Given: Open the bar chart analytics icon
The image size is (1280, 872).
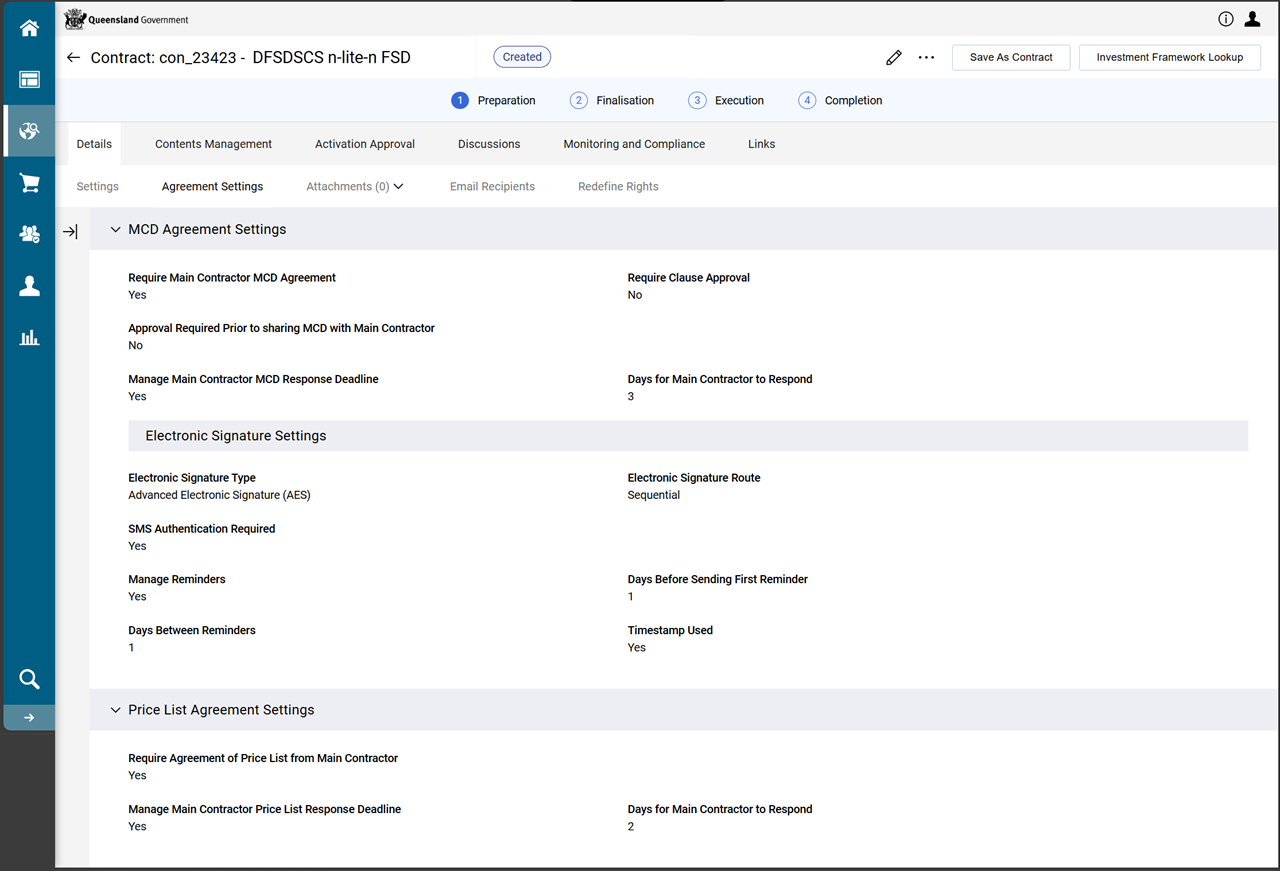Looking at the screenshot, I should [x=28, y=337].
